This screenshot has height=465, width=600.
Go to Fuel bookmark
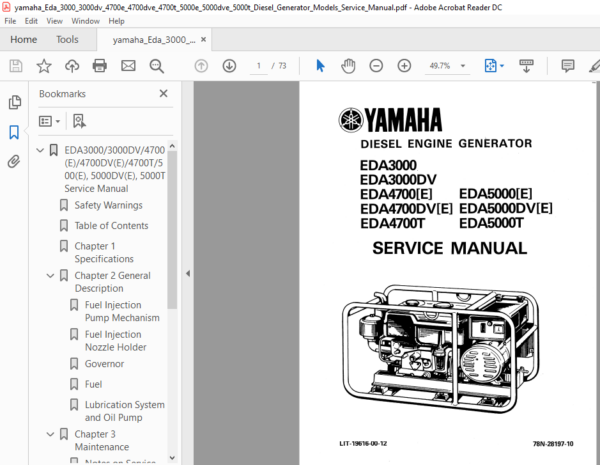click(93, 384)
